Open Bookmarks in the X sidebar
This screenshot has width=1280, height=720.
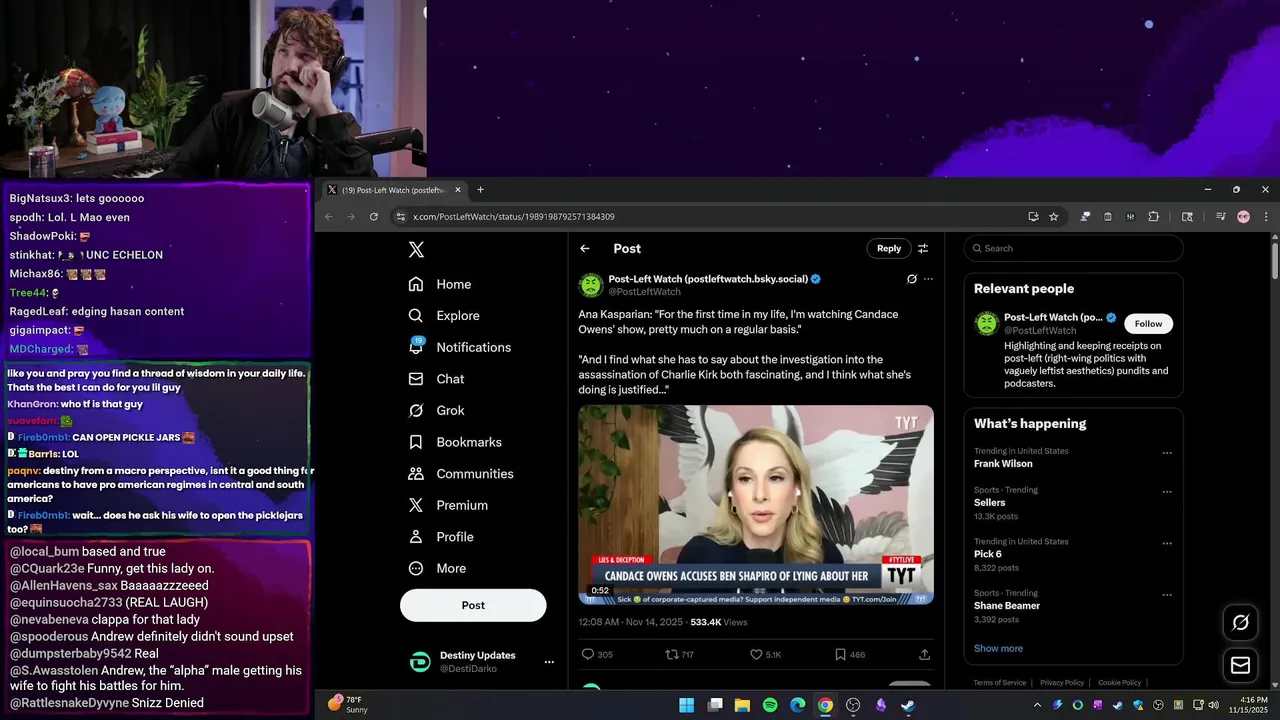455,442
